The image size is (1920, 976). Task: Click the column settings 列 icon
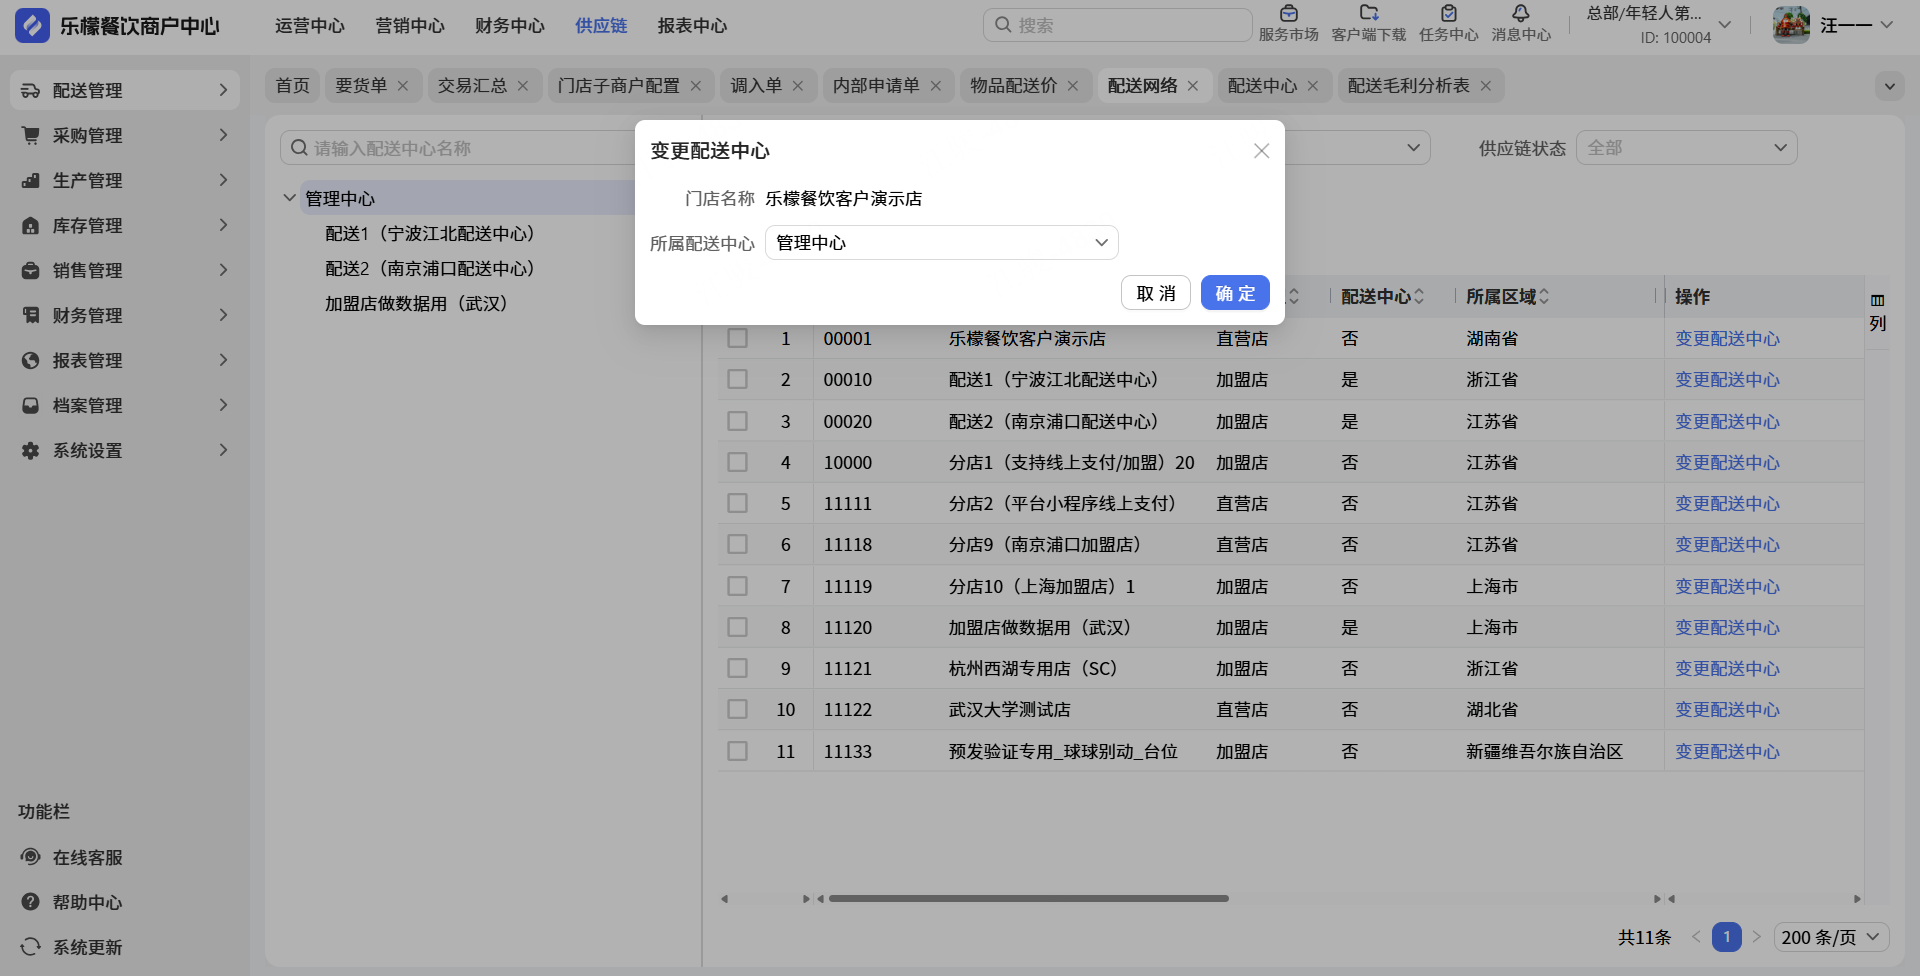point(1877,302)
